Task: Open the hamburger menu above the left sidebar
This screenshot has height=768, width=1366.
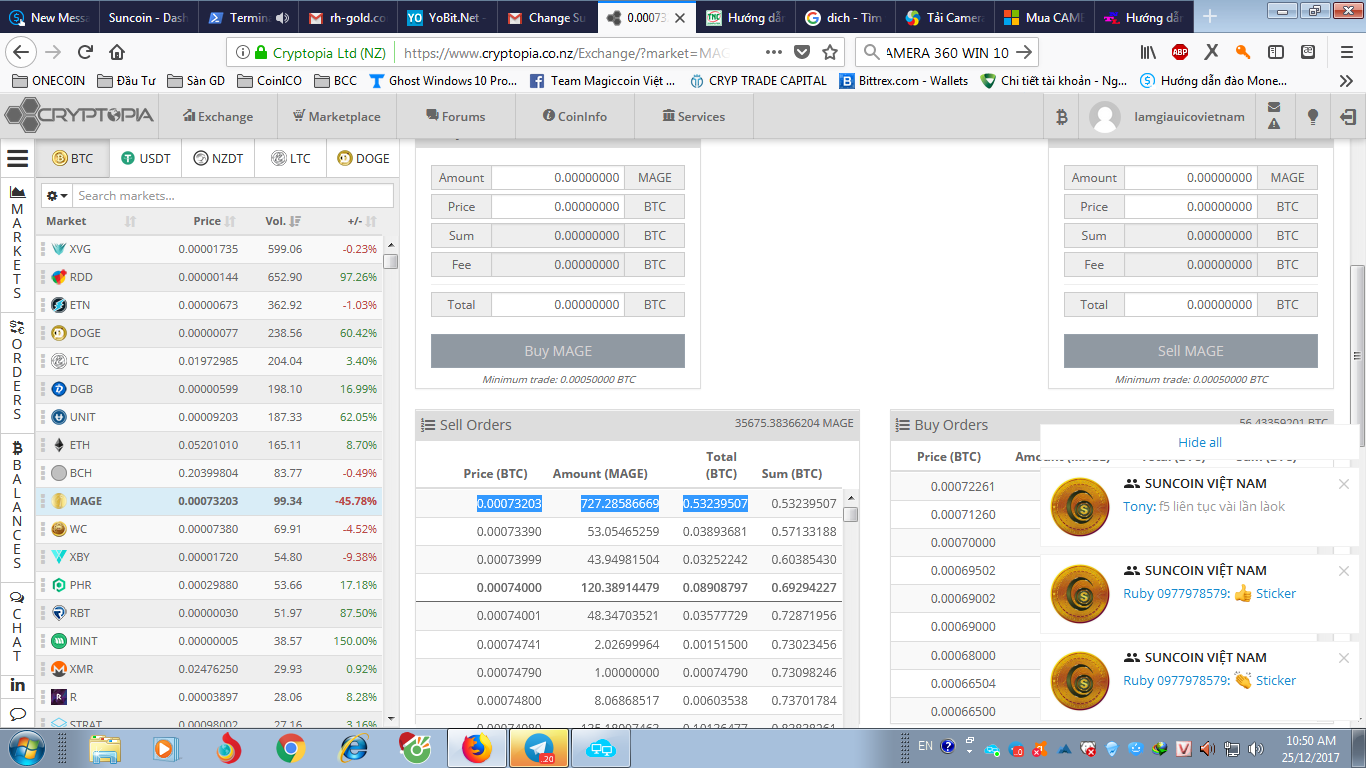Action: point(17,158)
